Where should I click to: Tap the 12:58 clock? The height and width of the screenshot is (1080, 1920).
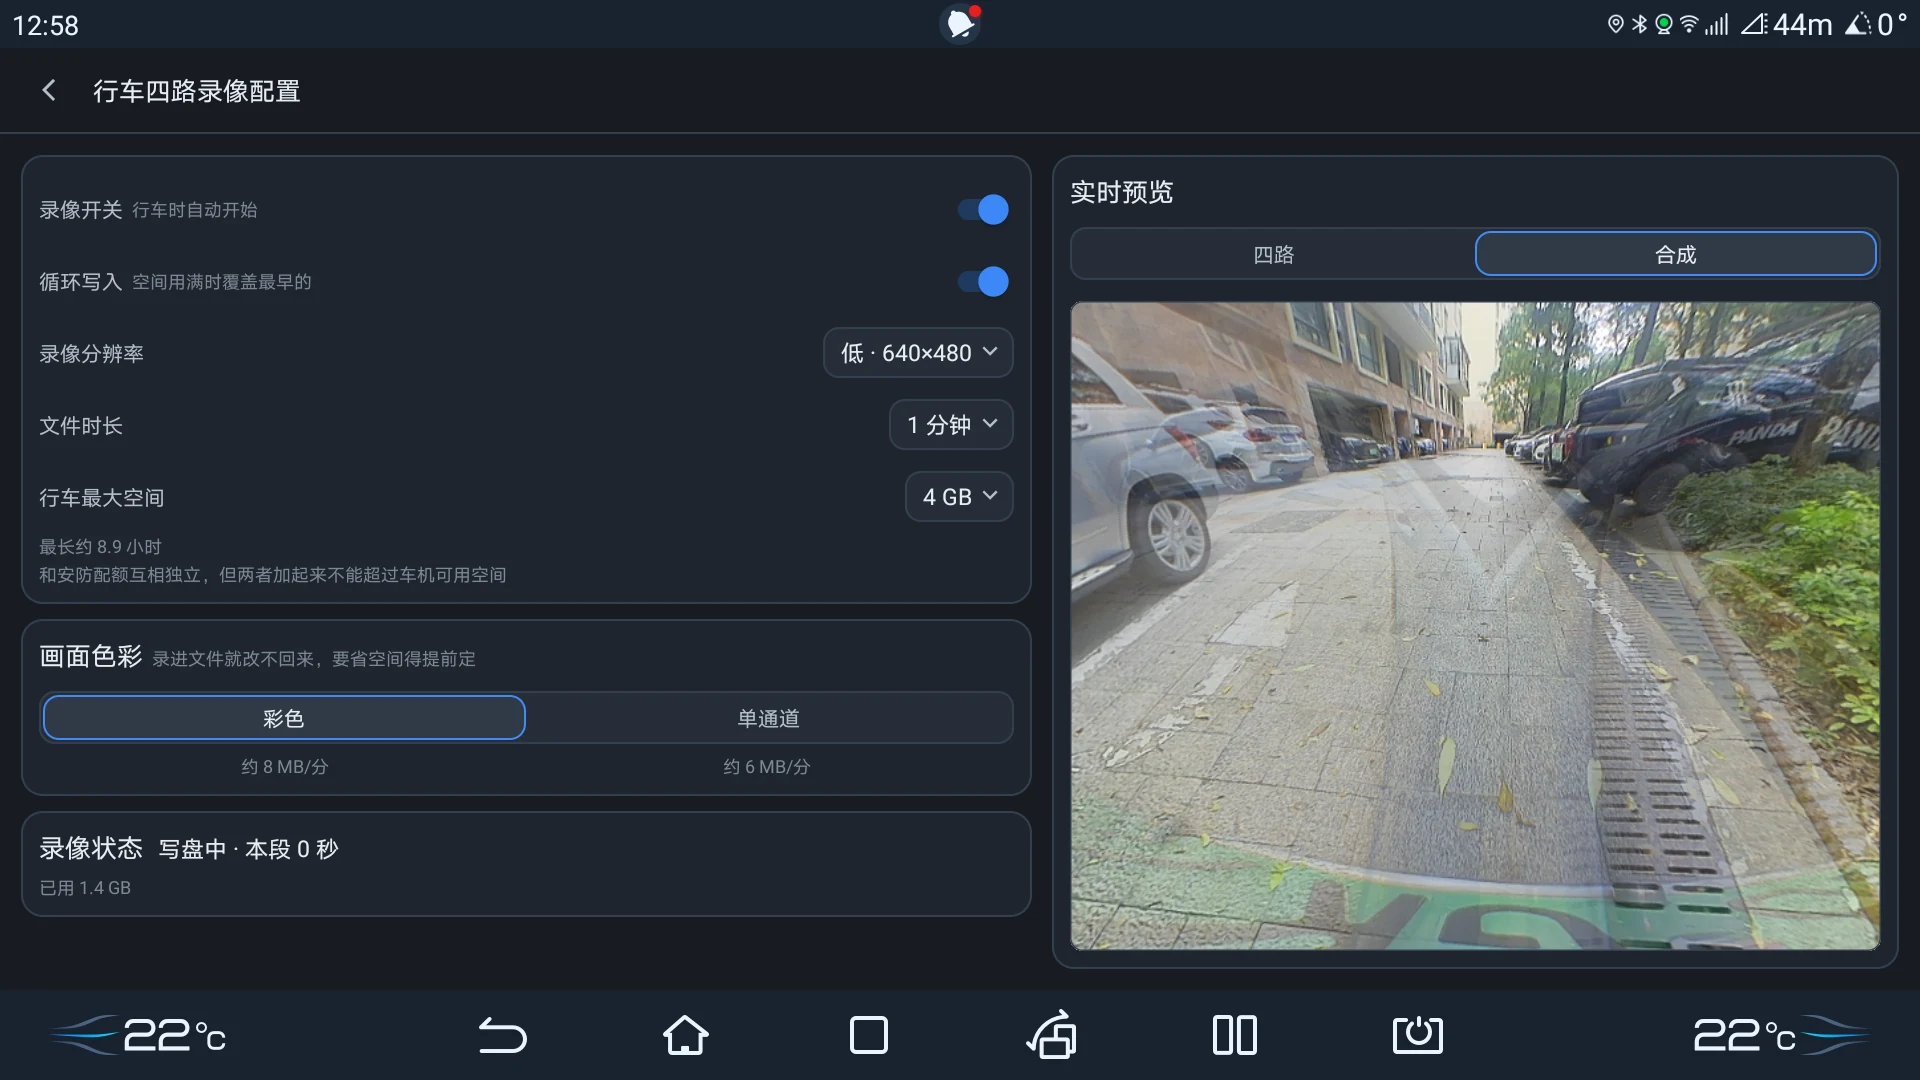(46, 25)
